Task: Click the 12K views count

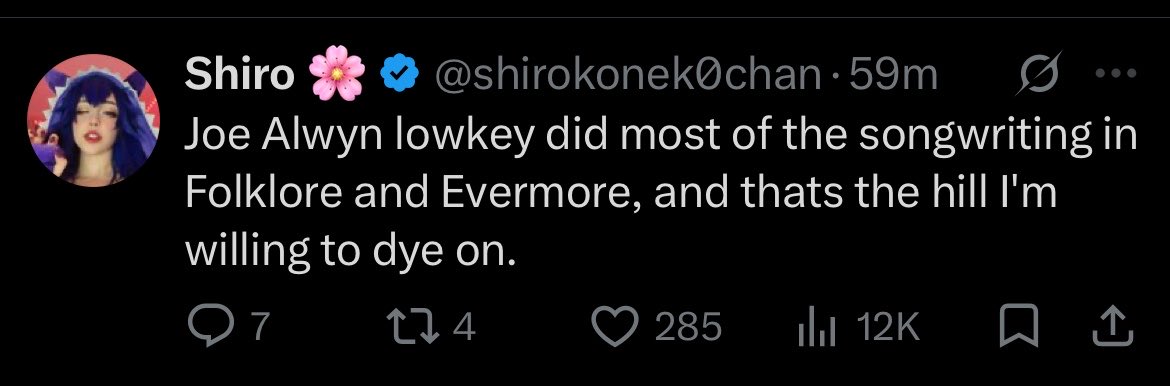Action: [888, 327]
